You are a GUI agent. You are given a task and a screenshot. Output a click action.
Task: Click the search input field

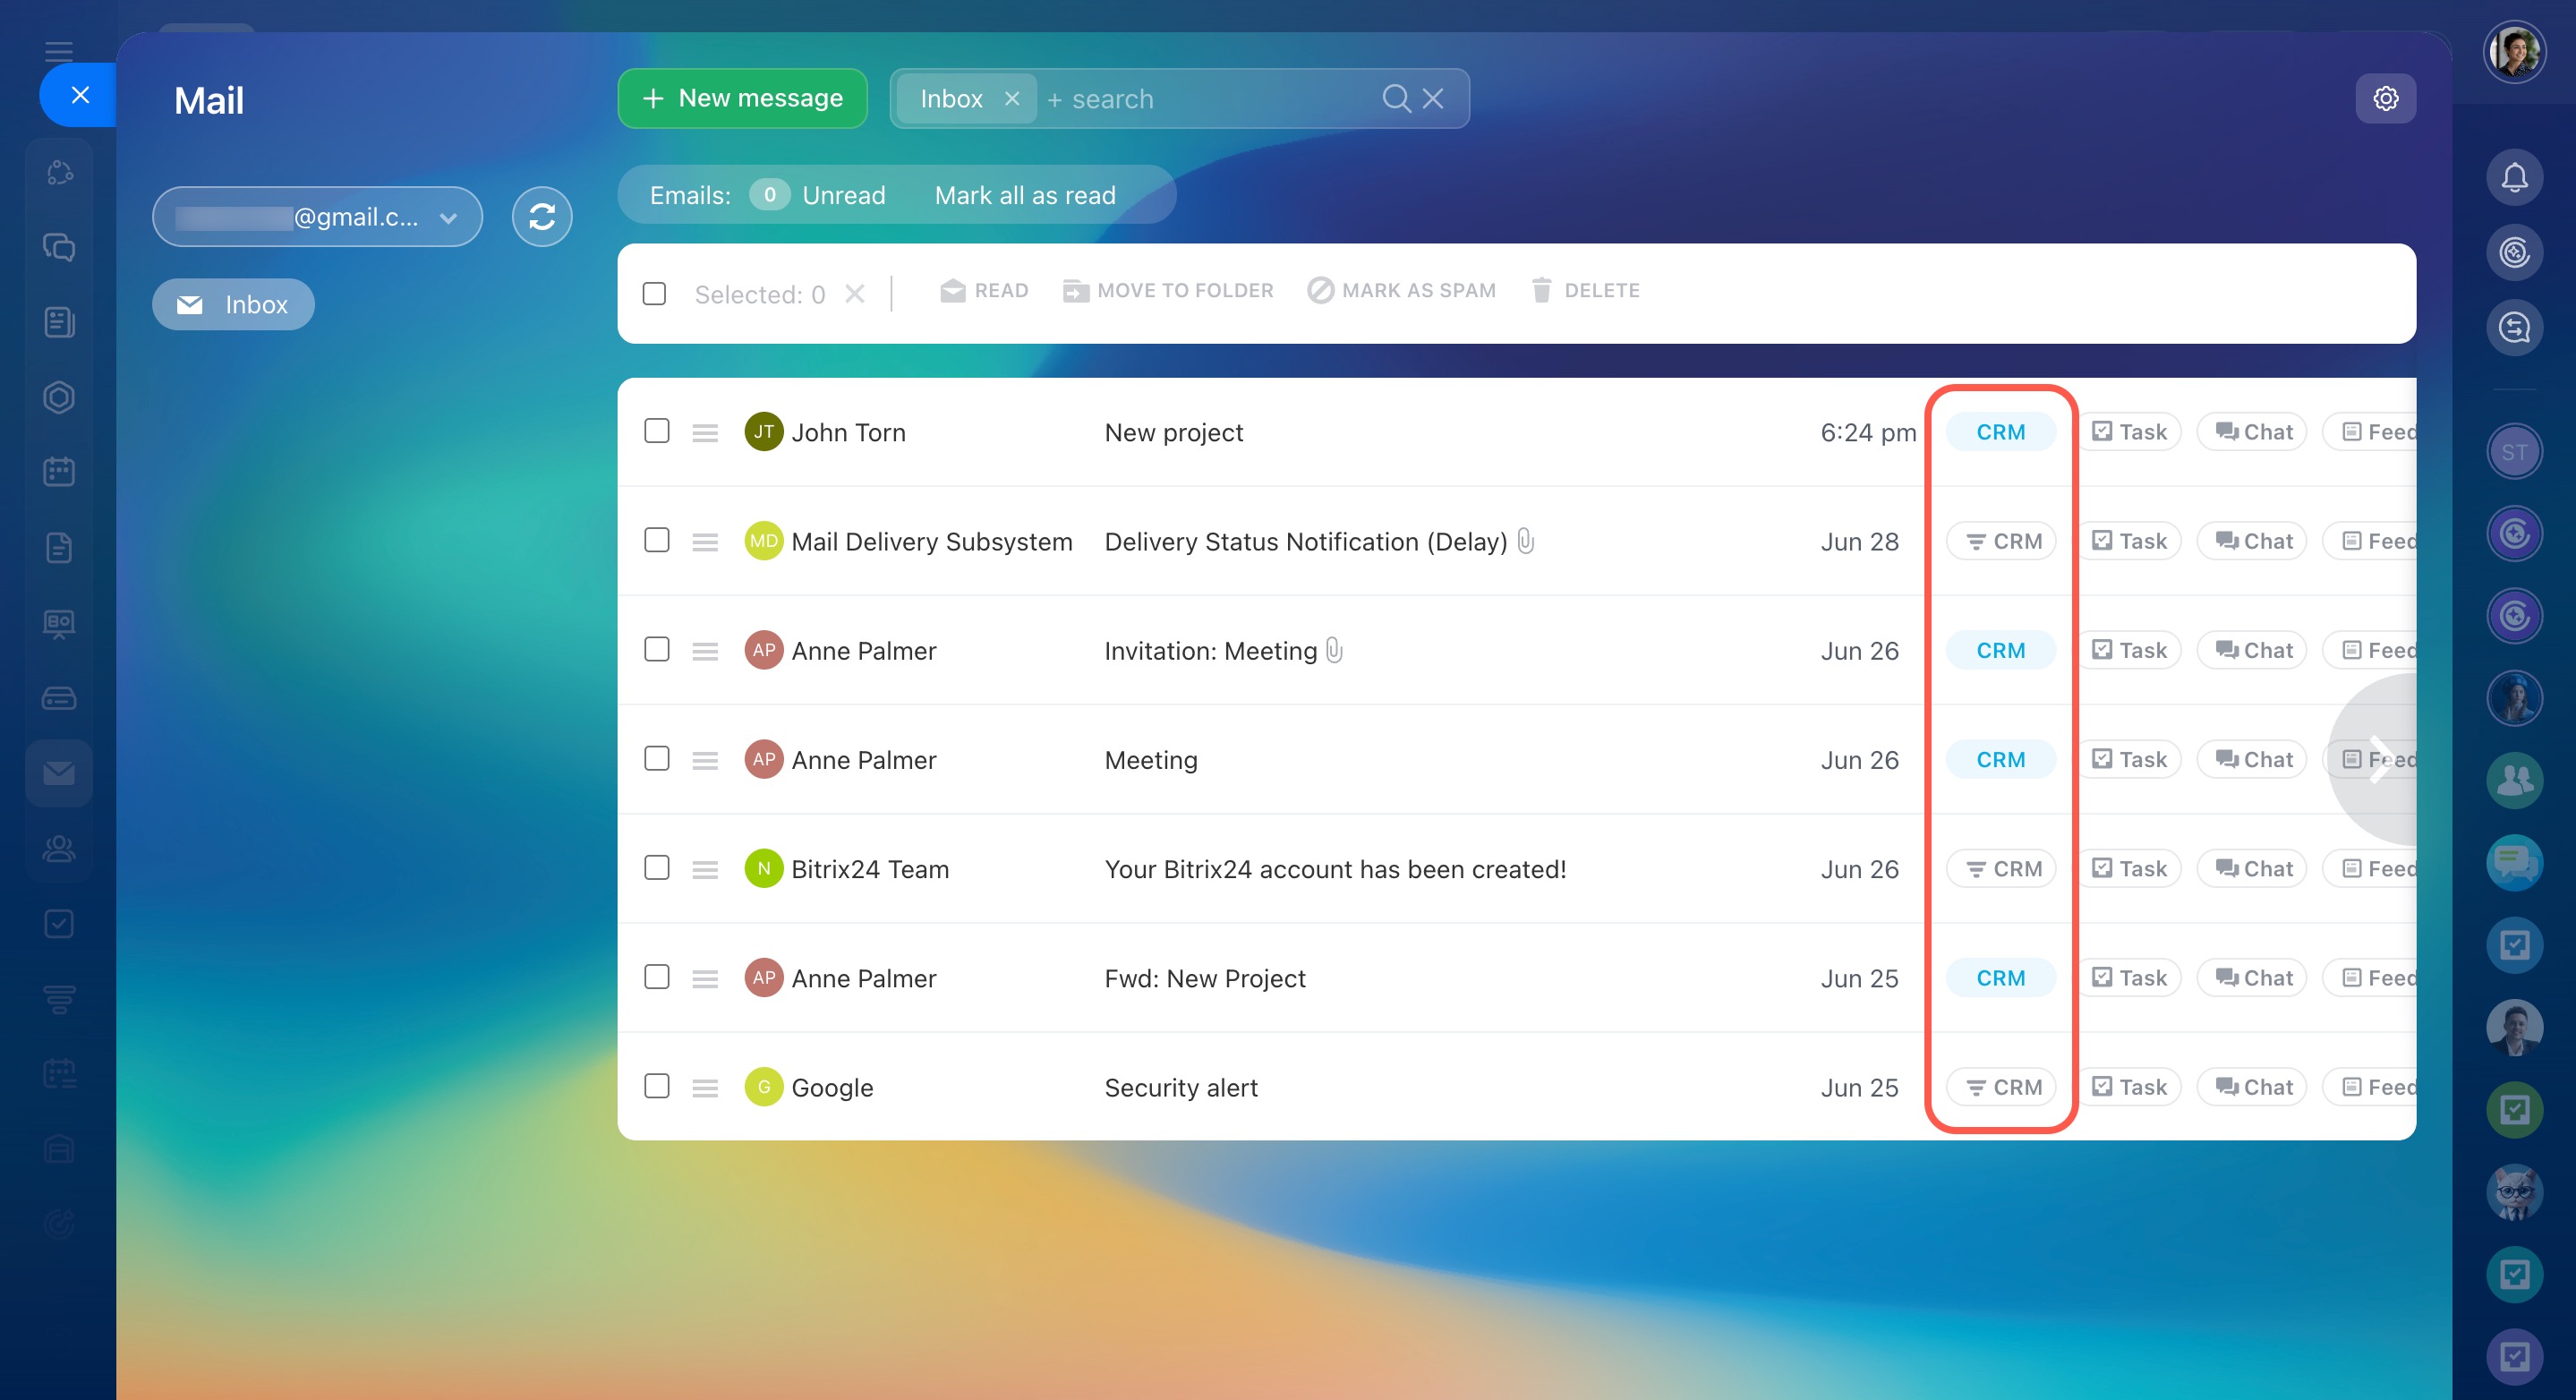[1200, 99]
